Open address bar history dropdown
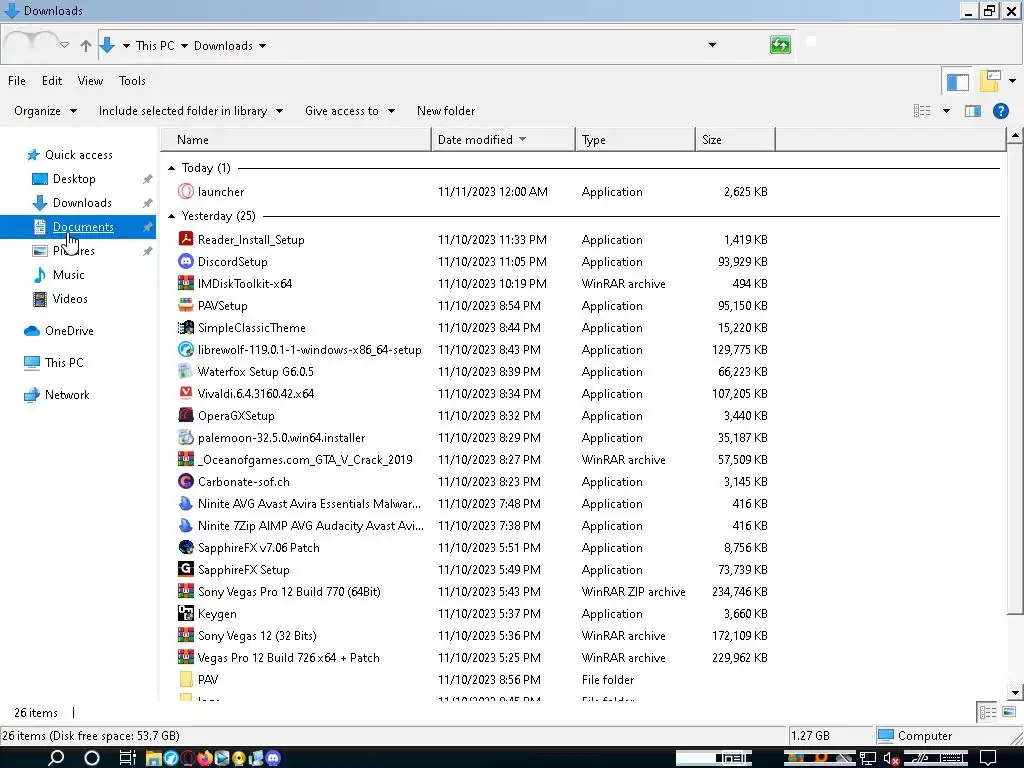Screen dimensions: 1024x768 [x=712, y=45]
